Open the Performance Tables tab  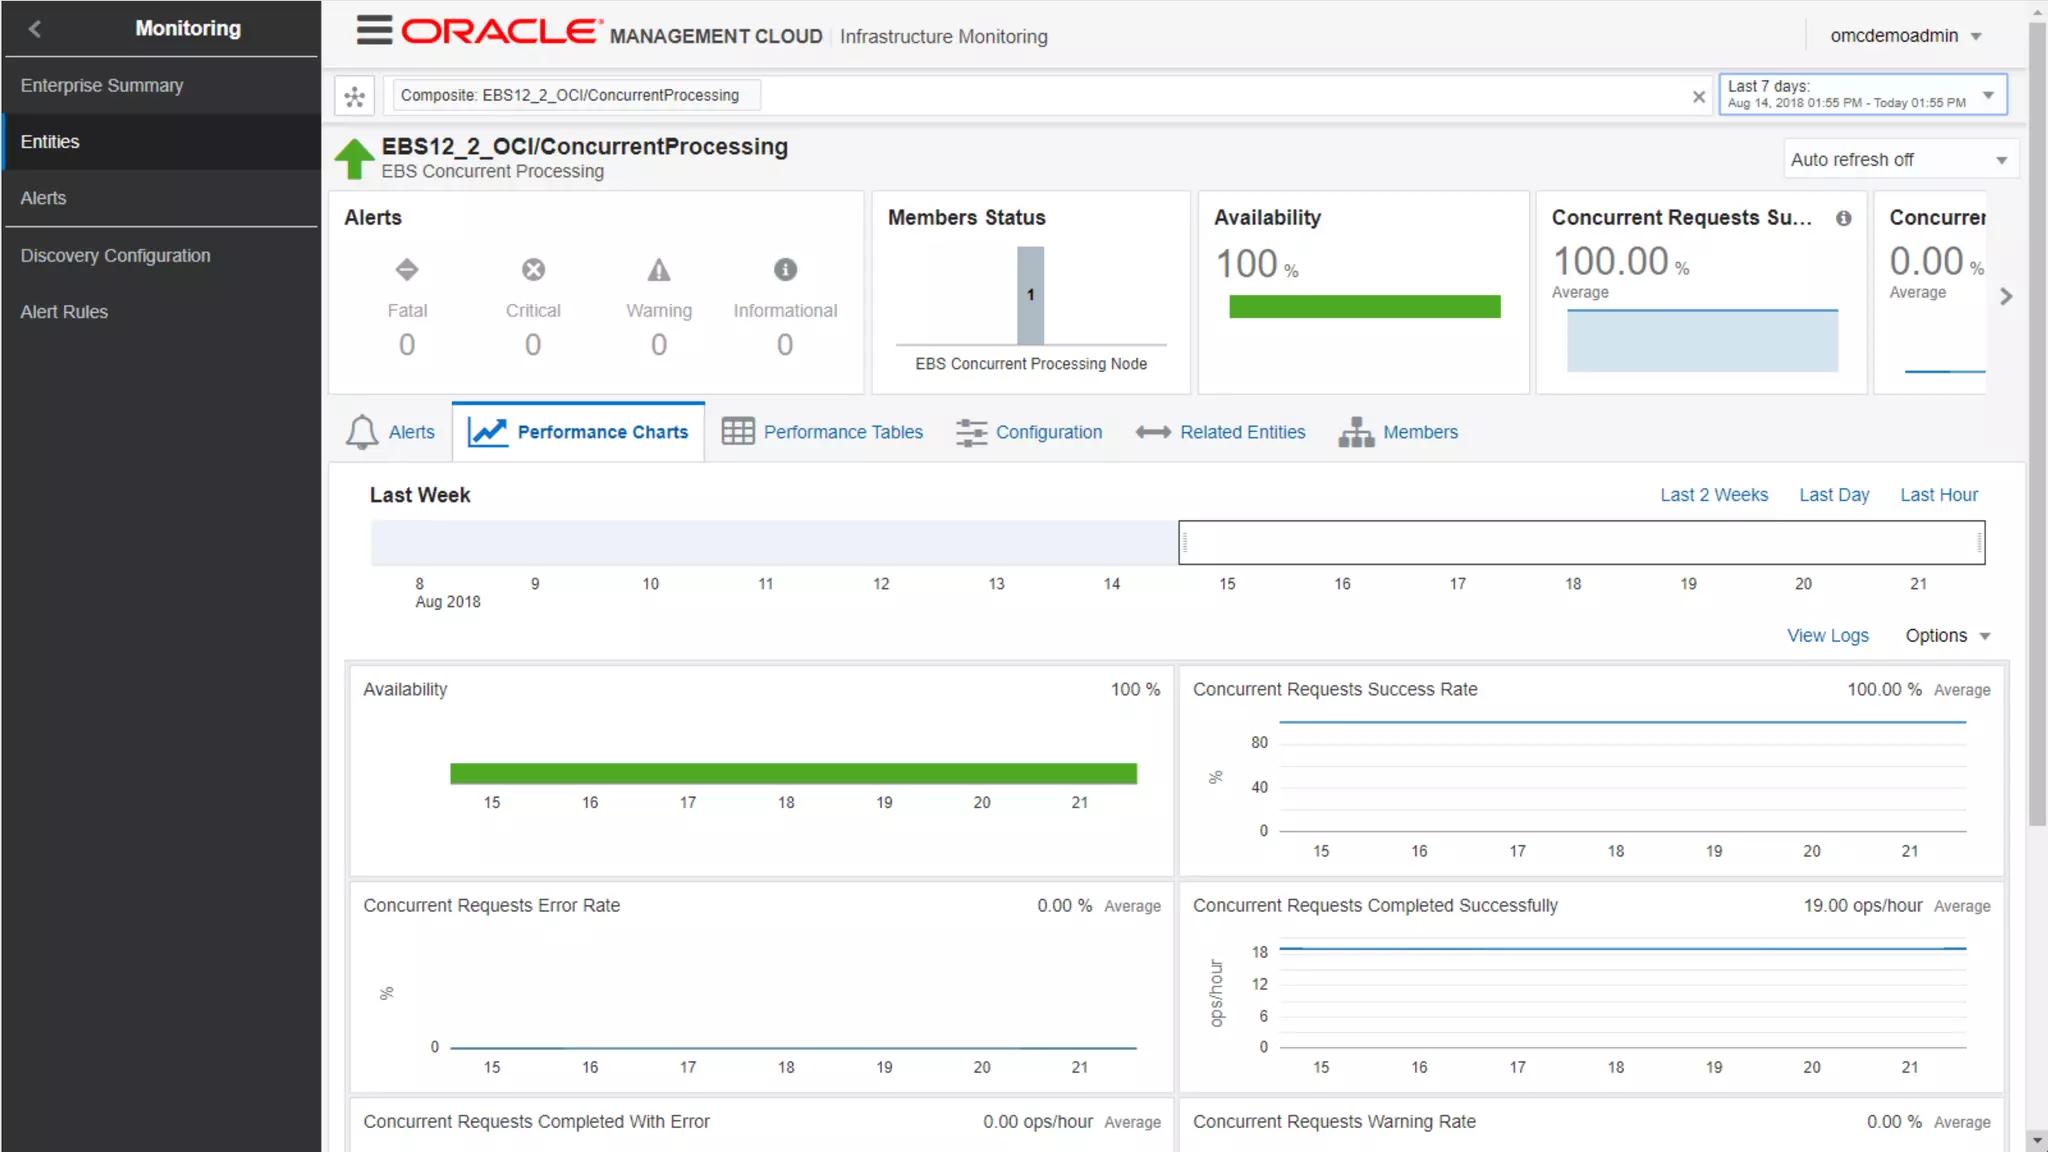pyautogui.click(x=822, y=432)
